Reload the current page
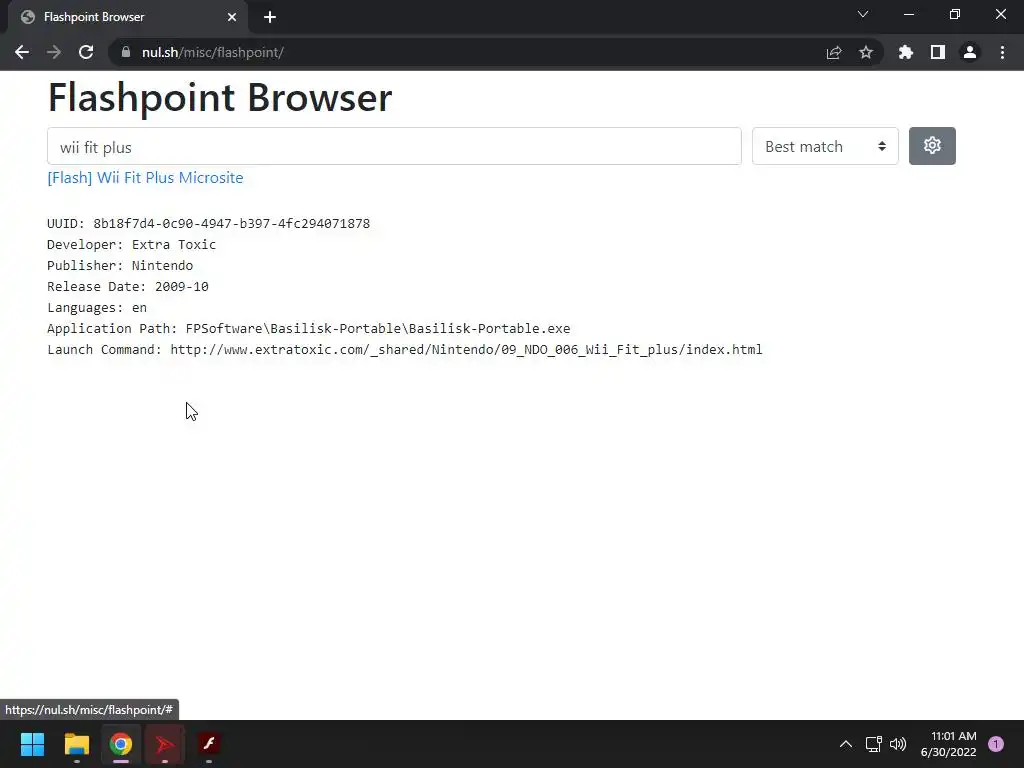This screenshot has height=768, width=1024. [x=86, y=52]
